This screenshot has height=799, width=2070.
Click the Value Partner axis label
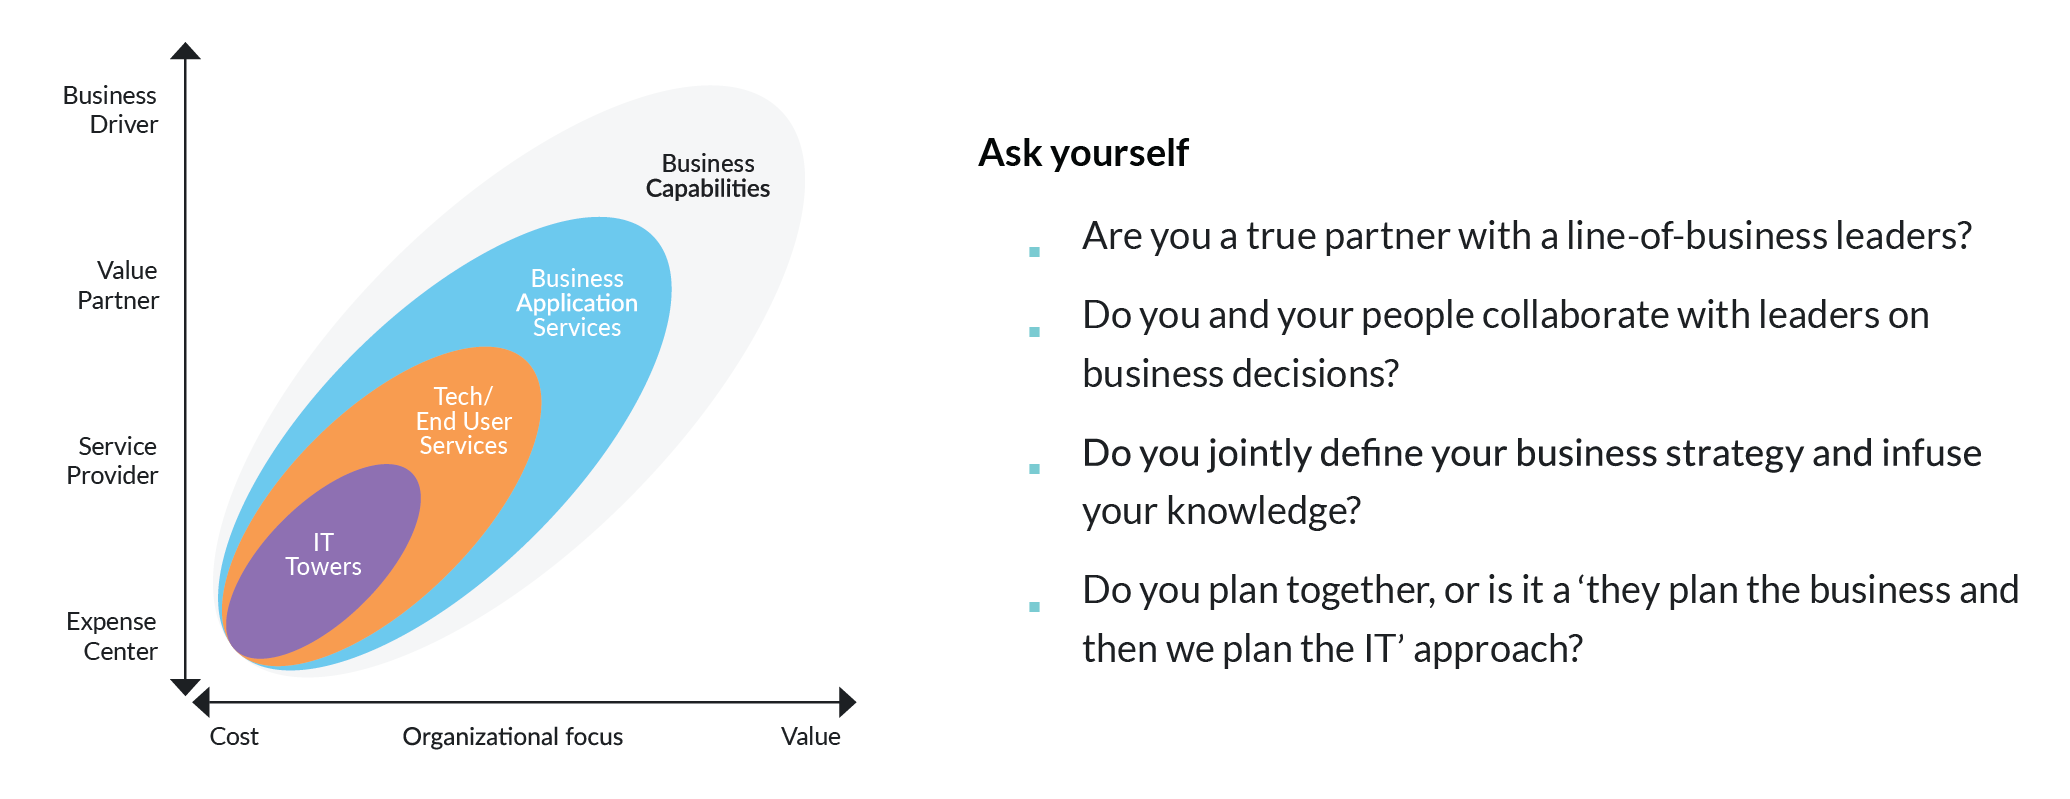click(118, 286)
